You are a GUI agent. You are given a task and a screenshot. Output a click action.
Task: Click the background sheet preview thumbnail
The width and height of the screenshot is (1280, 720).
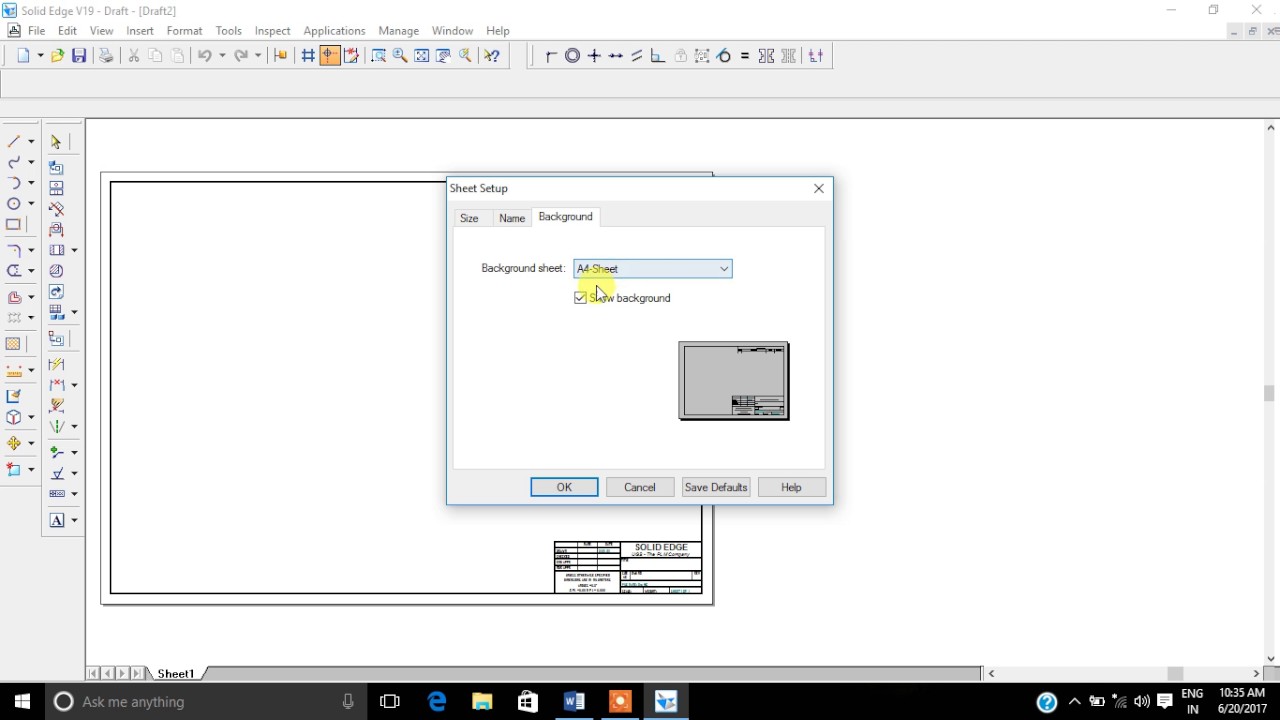734,381
